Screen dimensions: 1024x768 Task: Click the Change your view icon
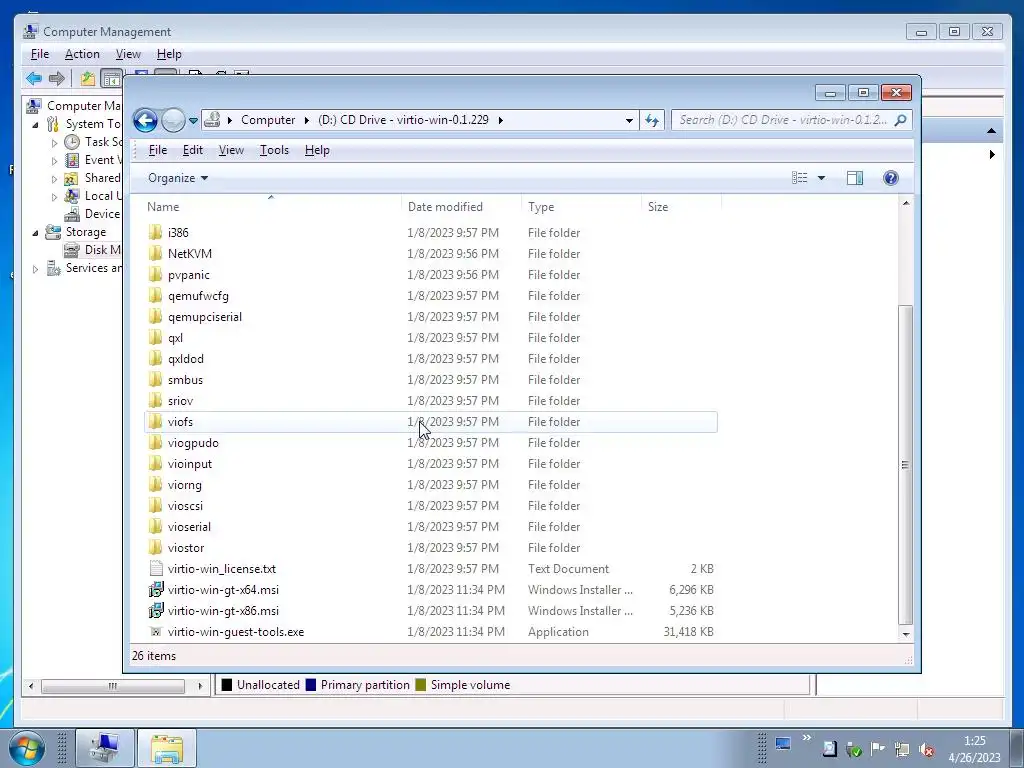pos(799,178)
